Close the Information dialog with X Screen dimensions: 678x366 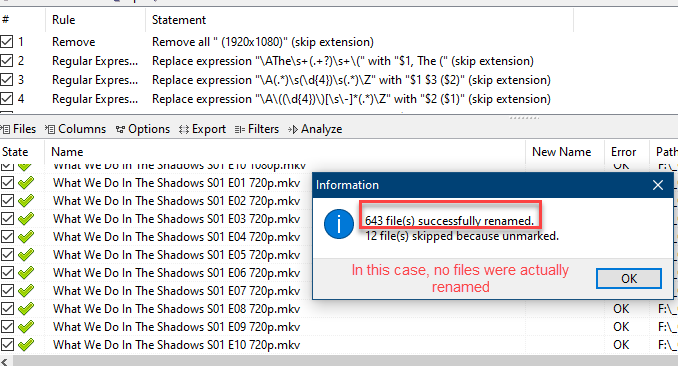pos(658,185)
